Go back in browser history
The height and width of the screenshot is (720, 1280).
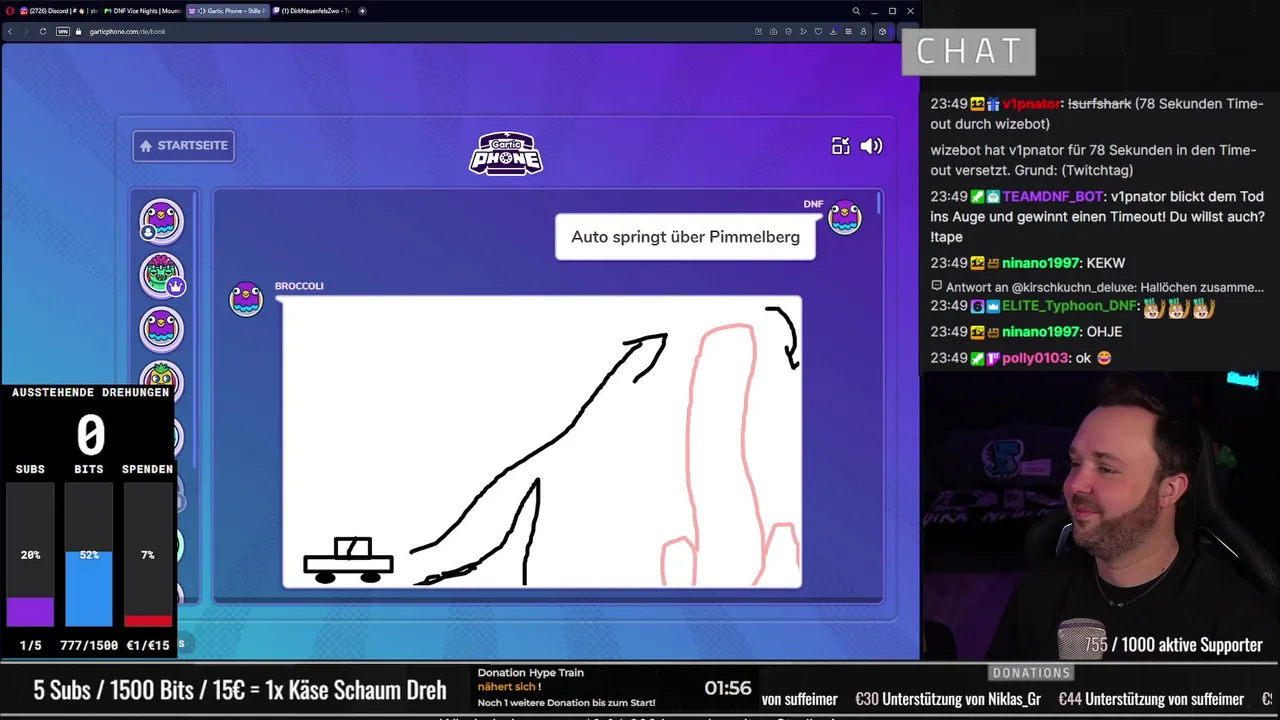11,31
